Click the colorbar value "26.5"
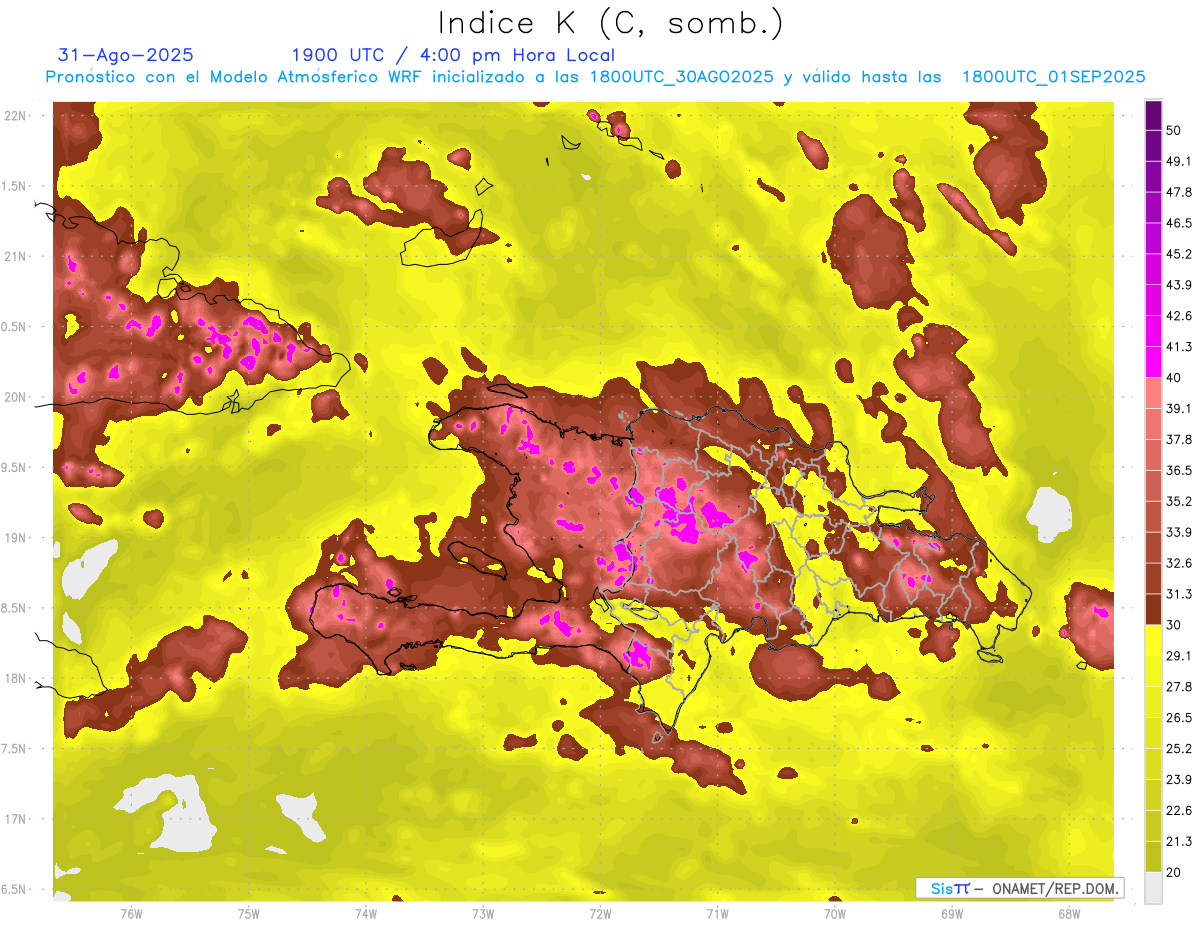 point(1179,718)
